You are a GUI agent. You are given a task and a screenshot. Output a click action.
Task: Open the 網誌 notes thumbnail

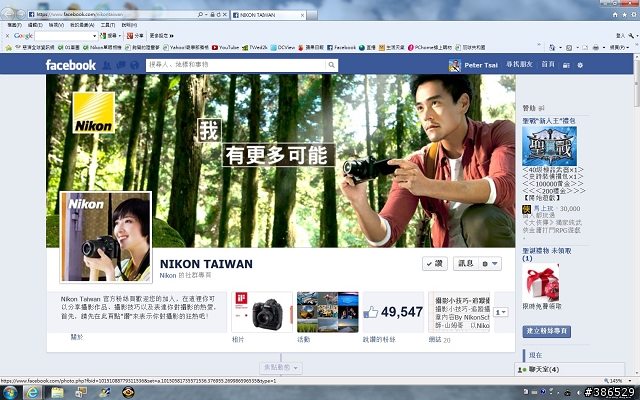[459, 312]
